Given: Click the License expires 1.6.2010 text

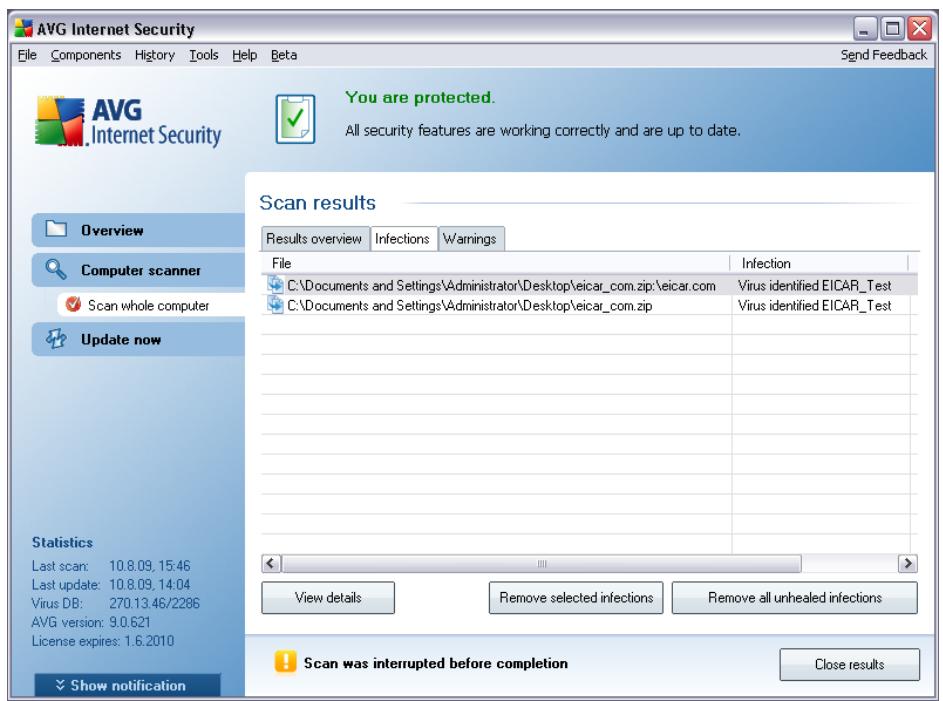Looking at the screenshot, I should coord(102,641).
